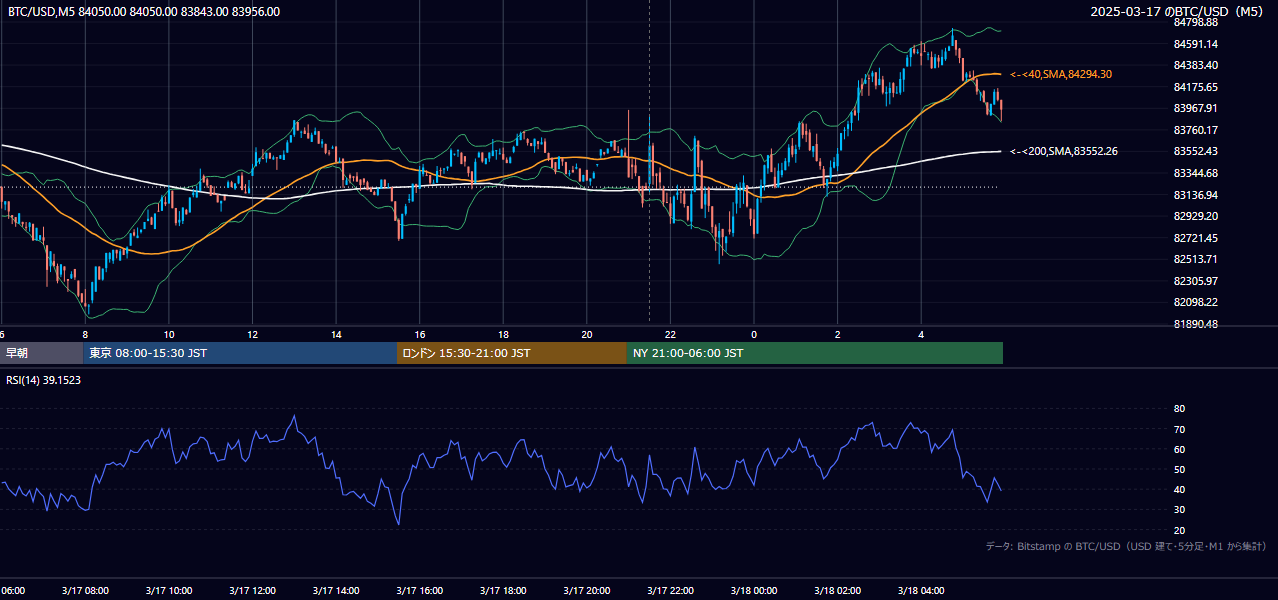Click the 3/17 08:00 time axis label
This screenshot has height=600, width=1278.
84,591
